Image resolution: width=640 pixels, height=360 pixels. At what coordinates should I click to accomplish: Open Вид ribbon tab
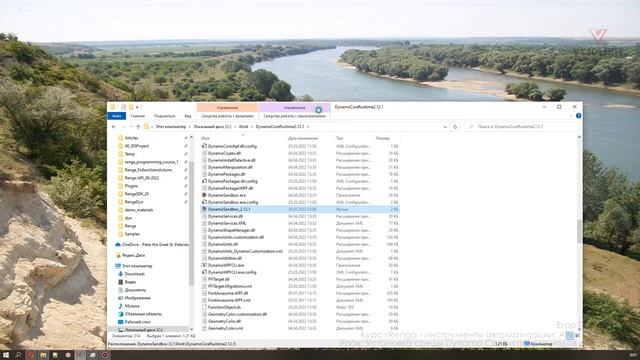tap(188, 116)
